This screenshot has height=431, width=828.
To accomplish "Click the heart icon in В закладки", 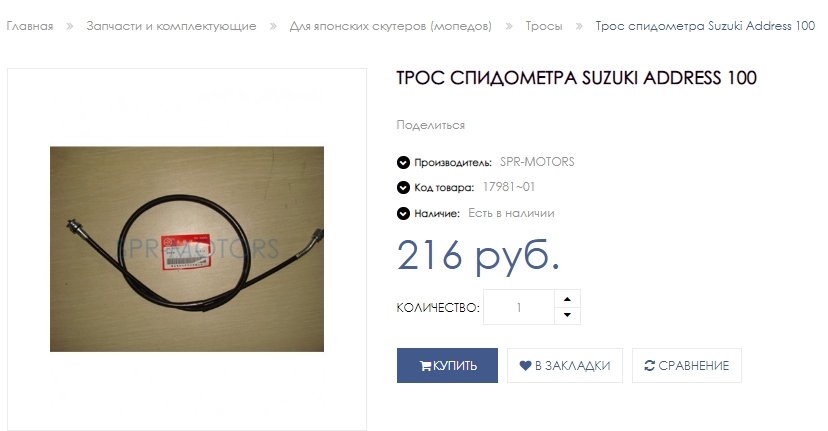I will click(x=525, y=365).
